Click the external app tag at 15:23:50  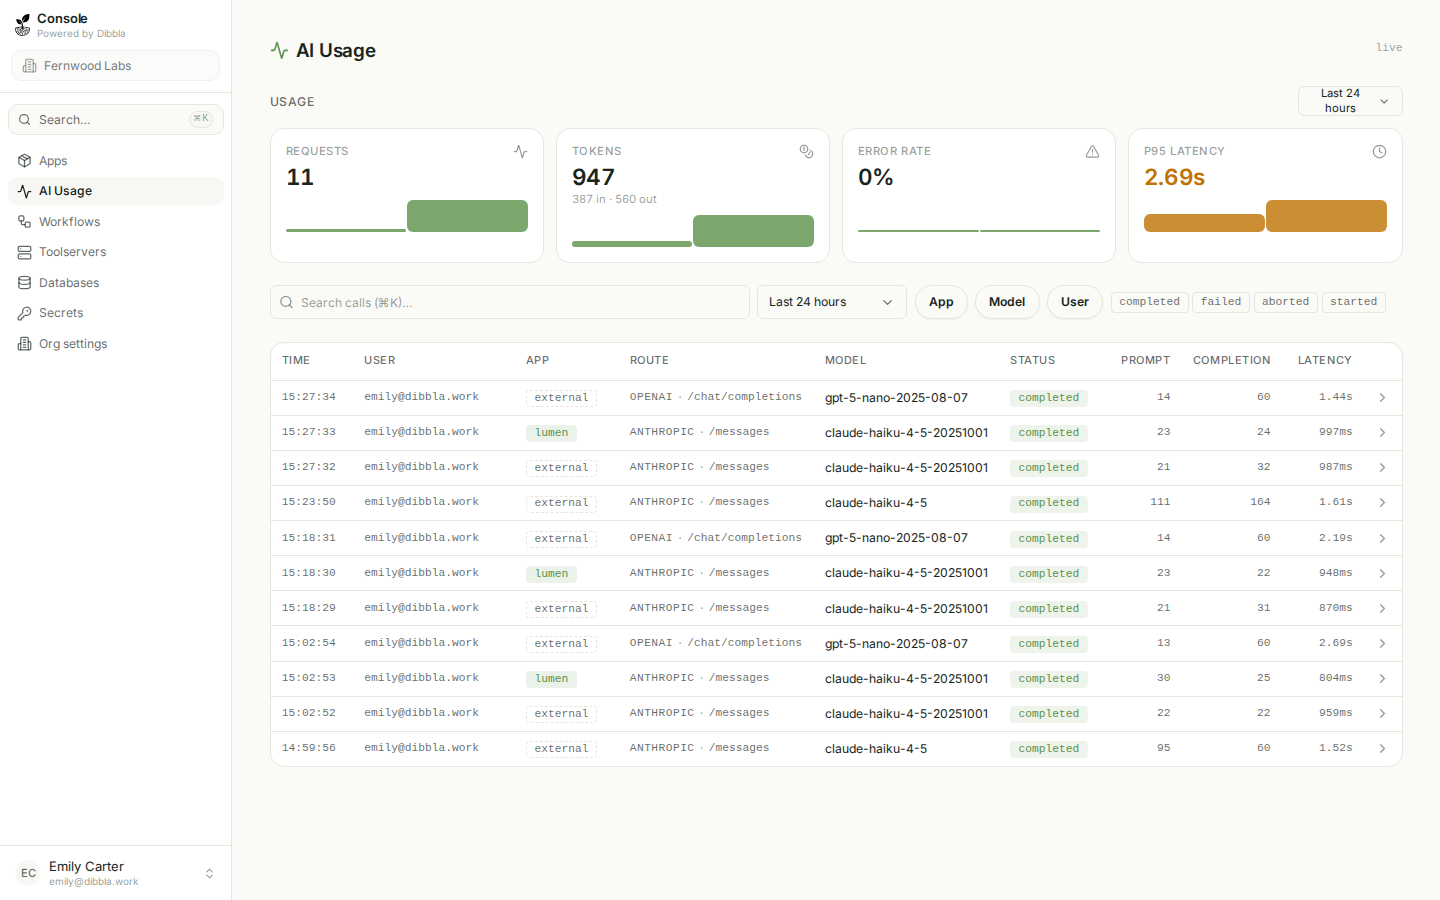(x=561, y=503)
